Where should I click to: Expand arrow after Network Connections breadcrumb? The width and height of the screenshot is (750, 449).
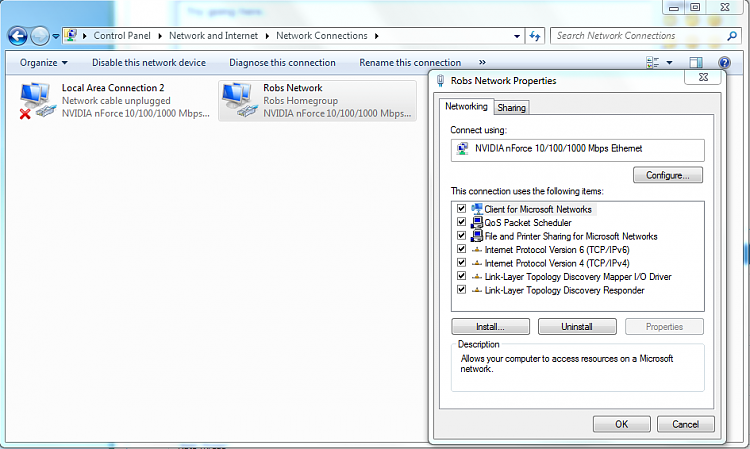(x=376, y=36)
